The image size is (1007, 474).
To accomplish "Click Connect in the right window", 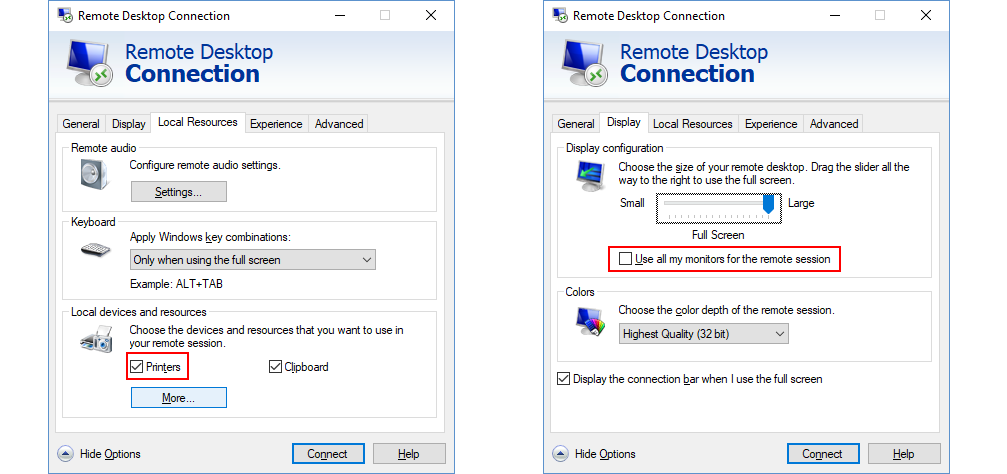I will [822, 454].
